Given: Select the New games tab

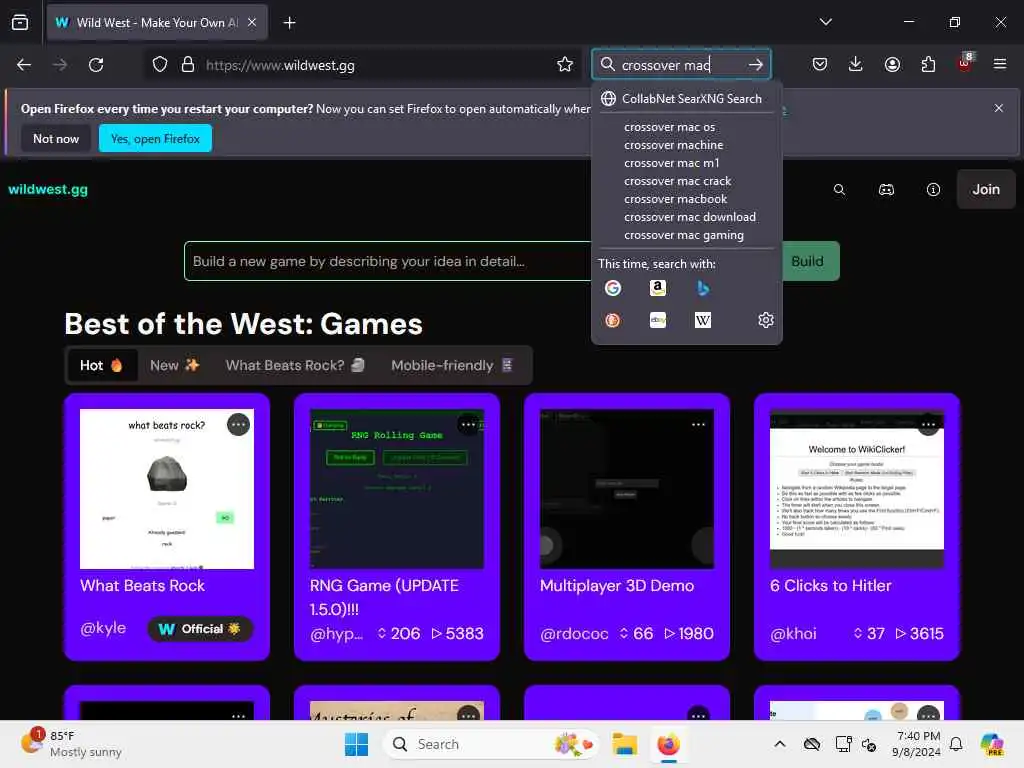Looking at the screenshot, I should pyautogui.click(x=174, y=365).
